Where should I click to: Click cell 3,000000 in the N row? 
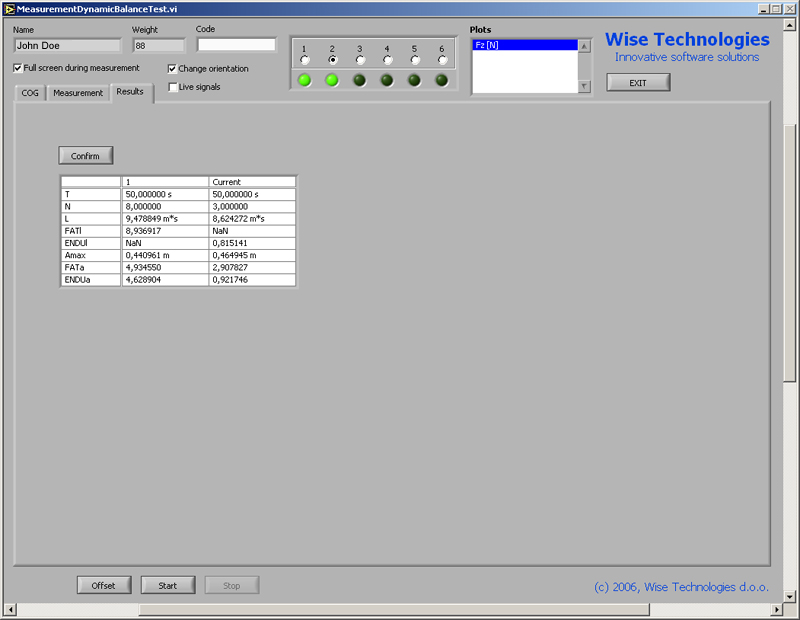(x=252, y=207)
